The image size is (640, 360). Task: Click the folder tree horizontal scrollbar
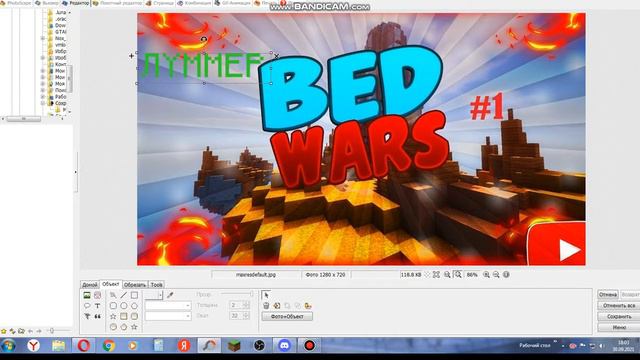click(23, 119)
